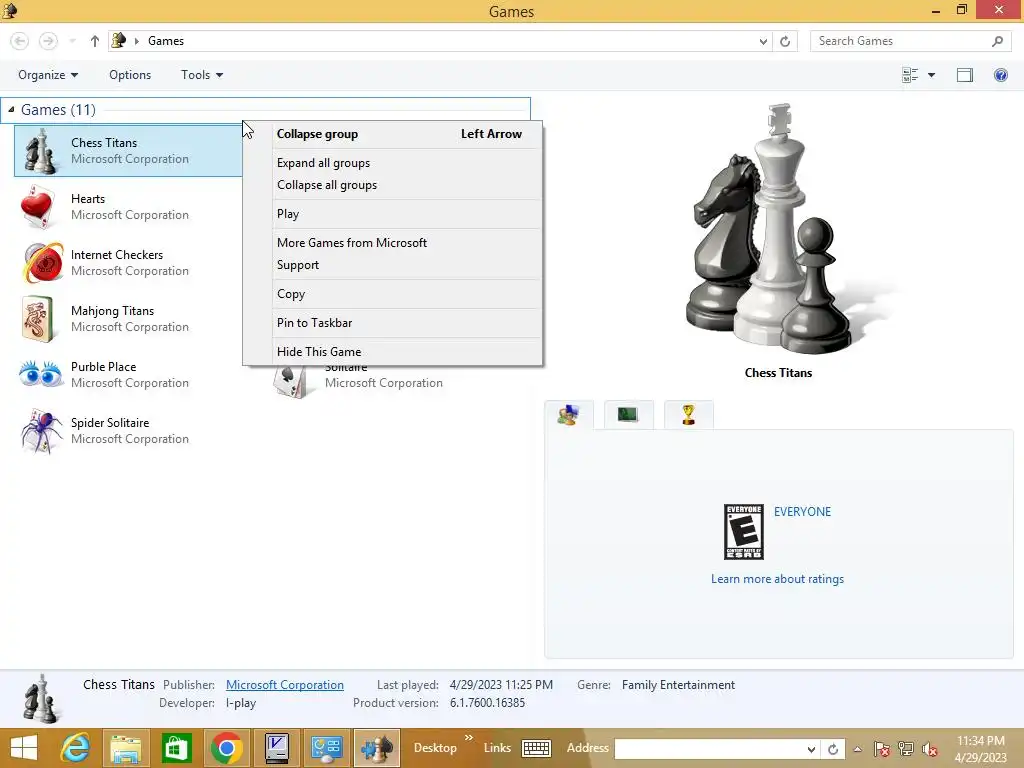Click the network tray icon
Image resolution: width=1024 pixels, height=768 pixels.
[x=906, y=749]
